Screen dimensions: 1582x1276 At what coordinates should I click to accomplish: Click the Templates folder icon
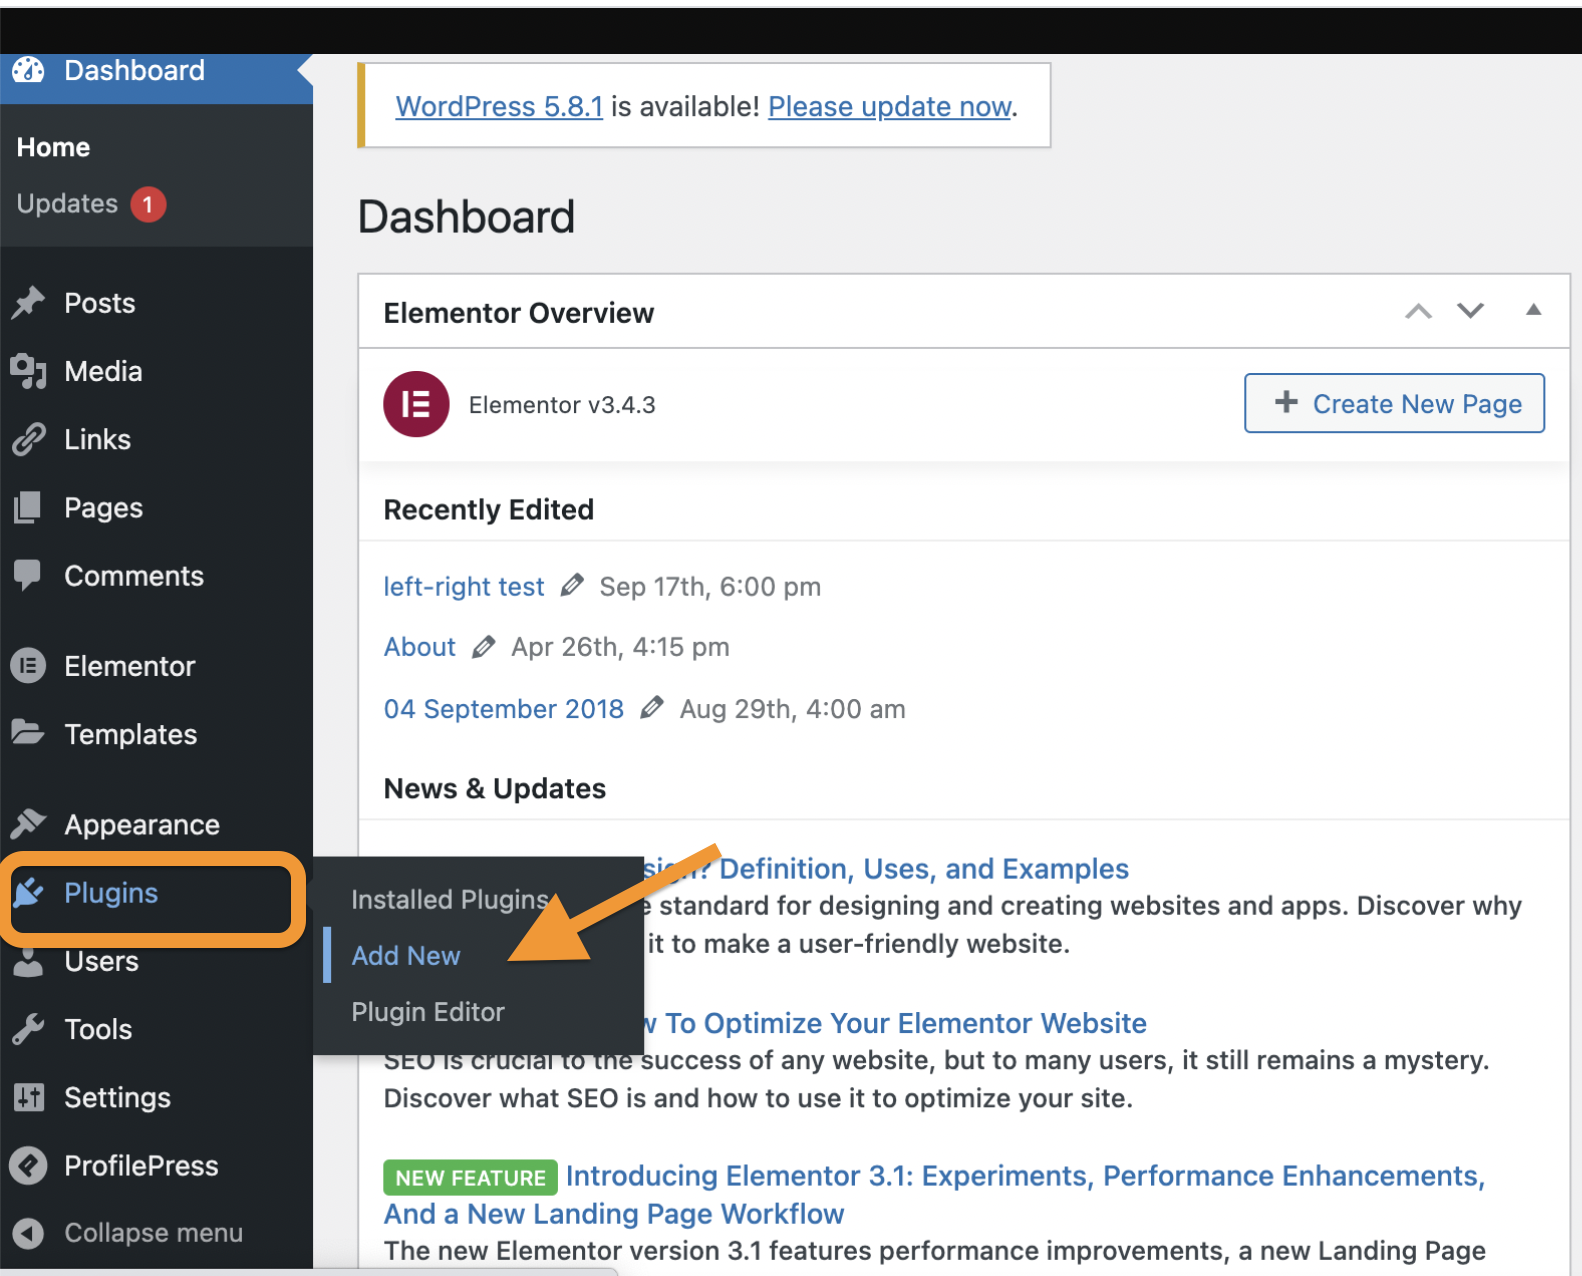(x=28, y=733)
